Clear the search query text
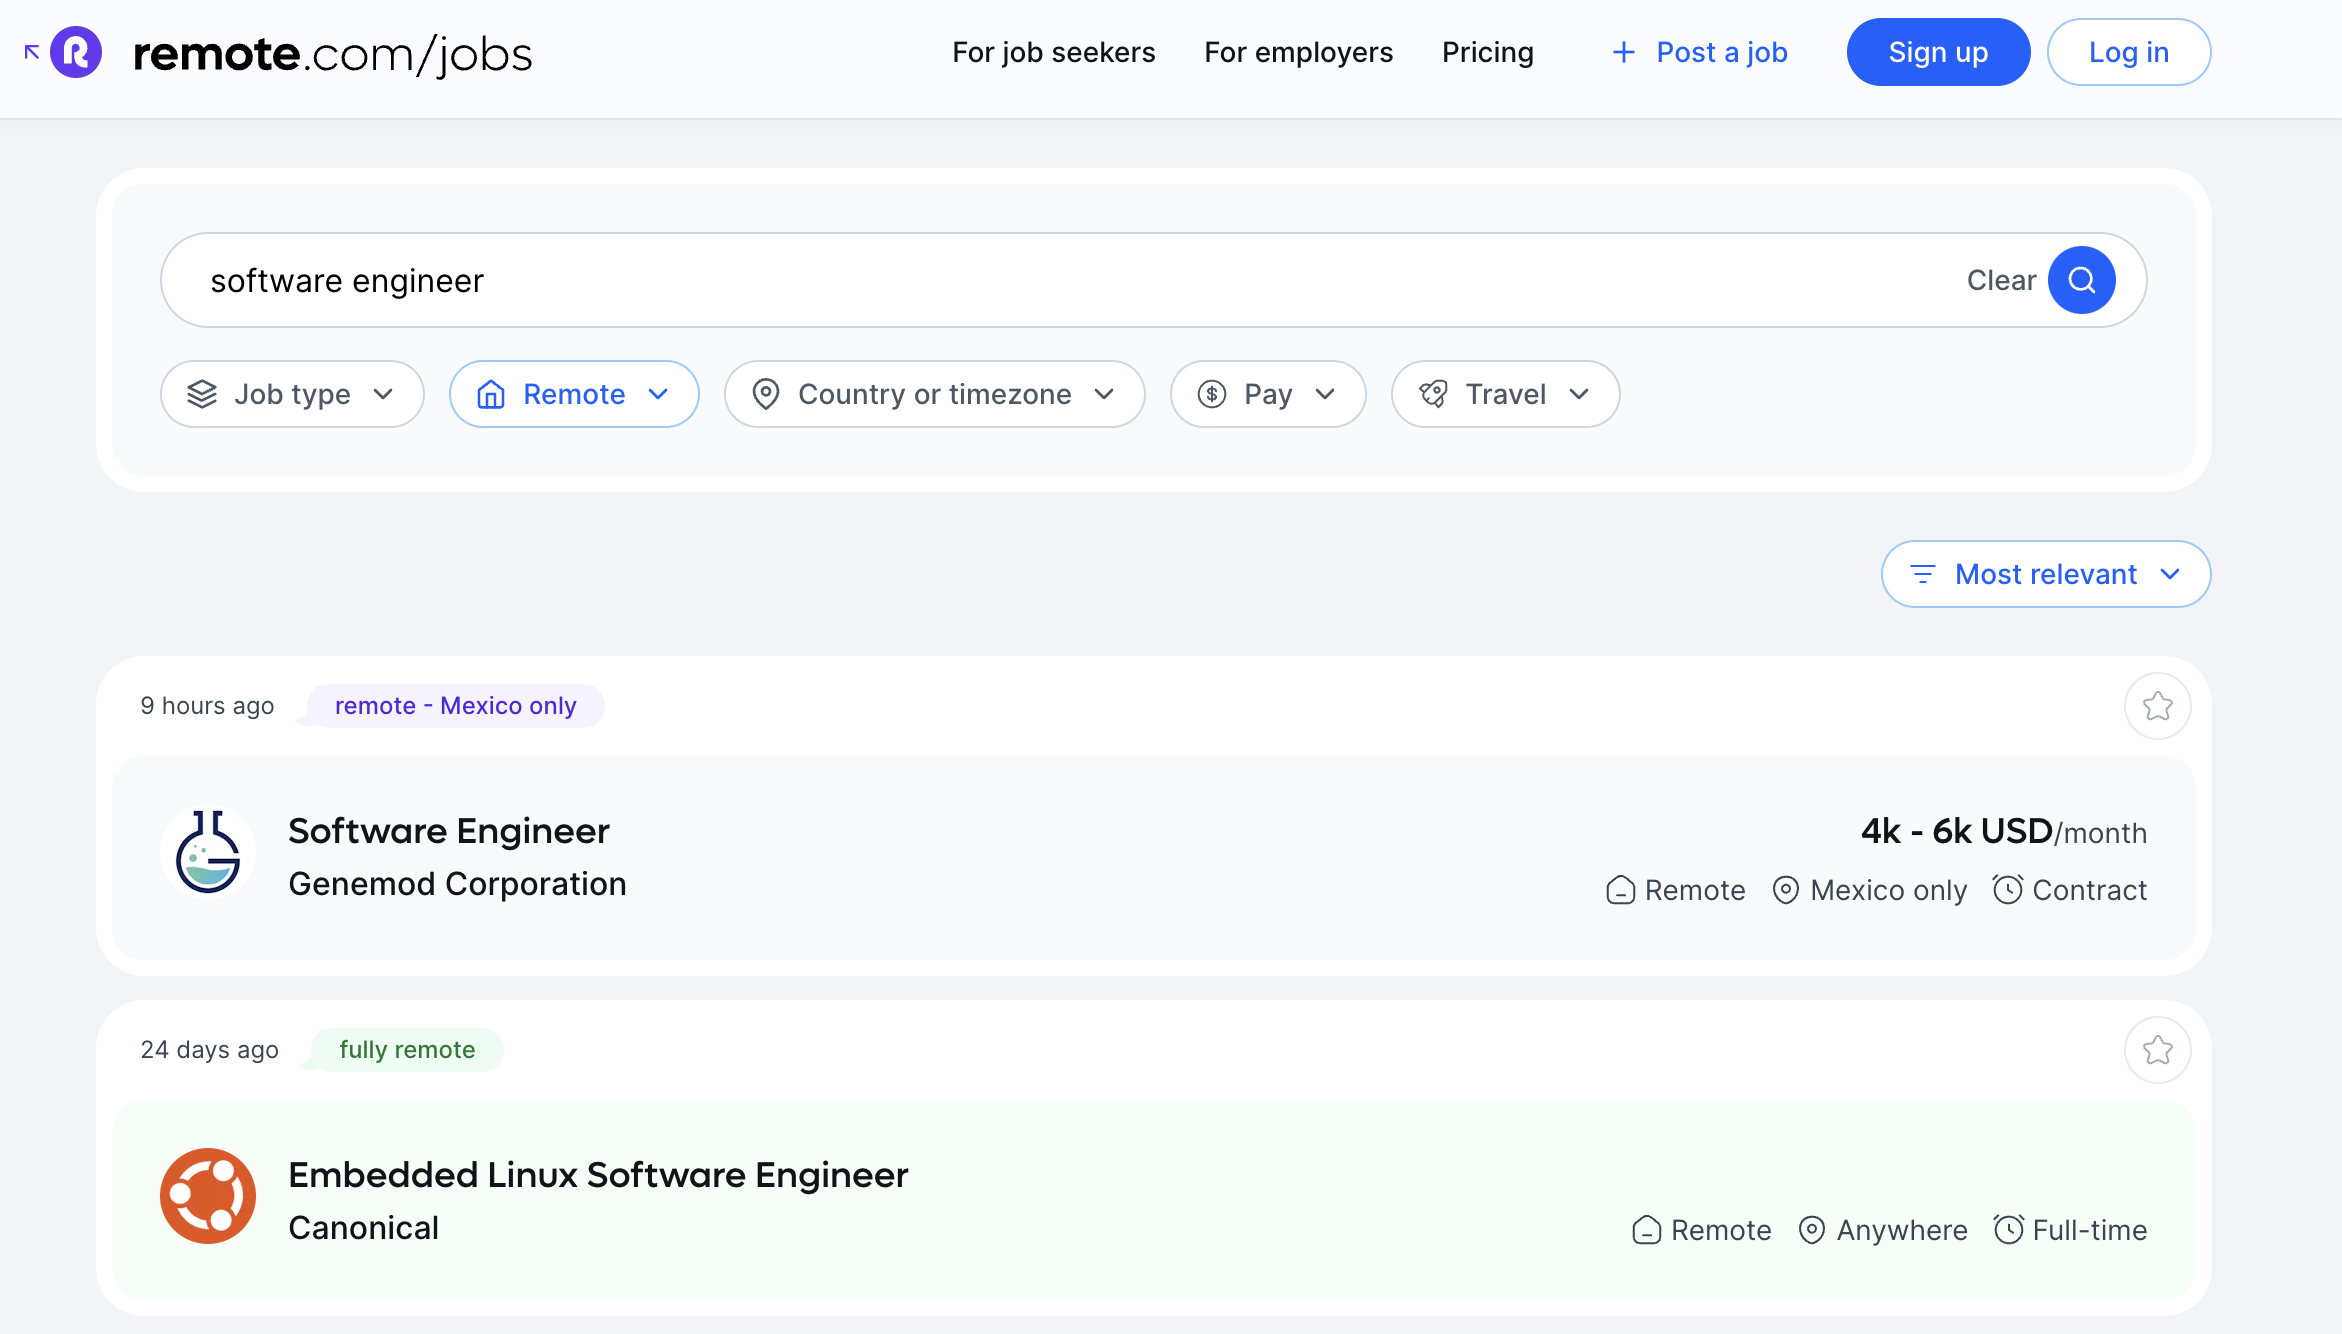 (2000, 280)
